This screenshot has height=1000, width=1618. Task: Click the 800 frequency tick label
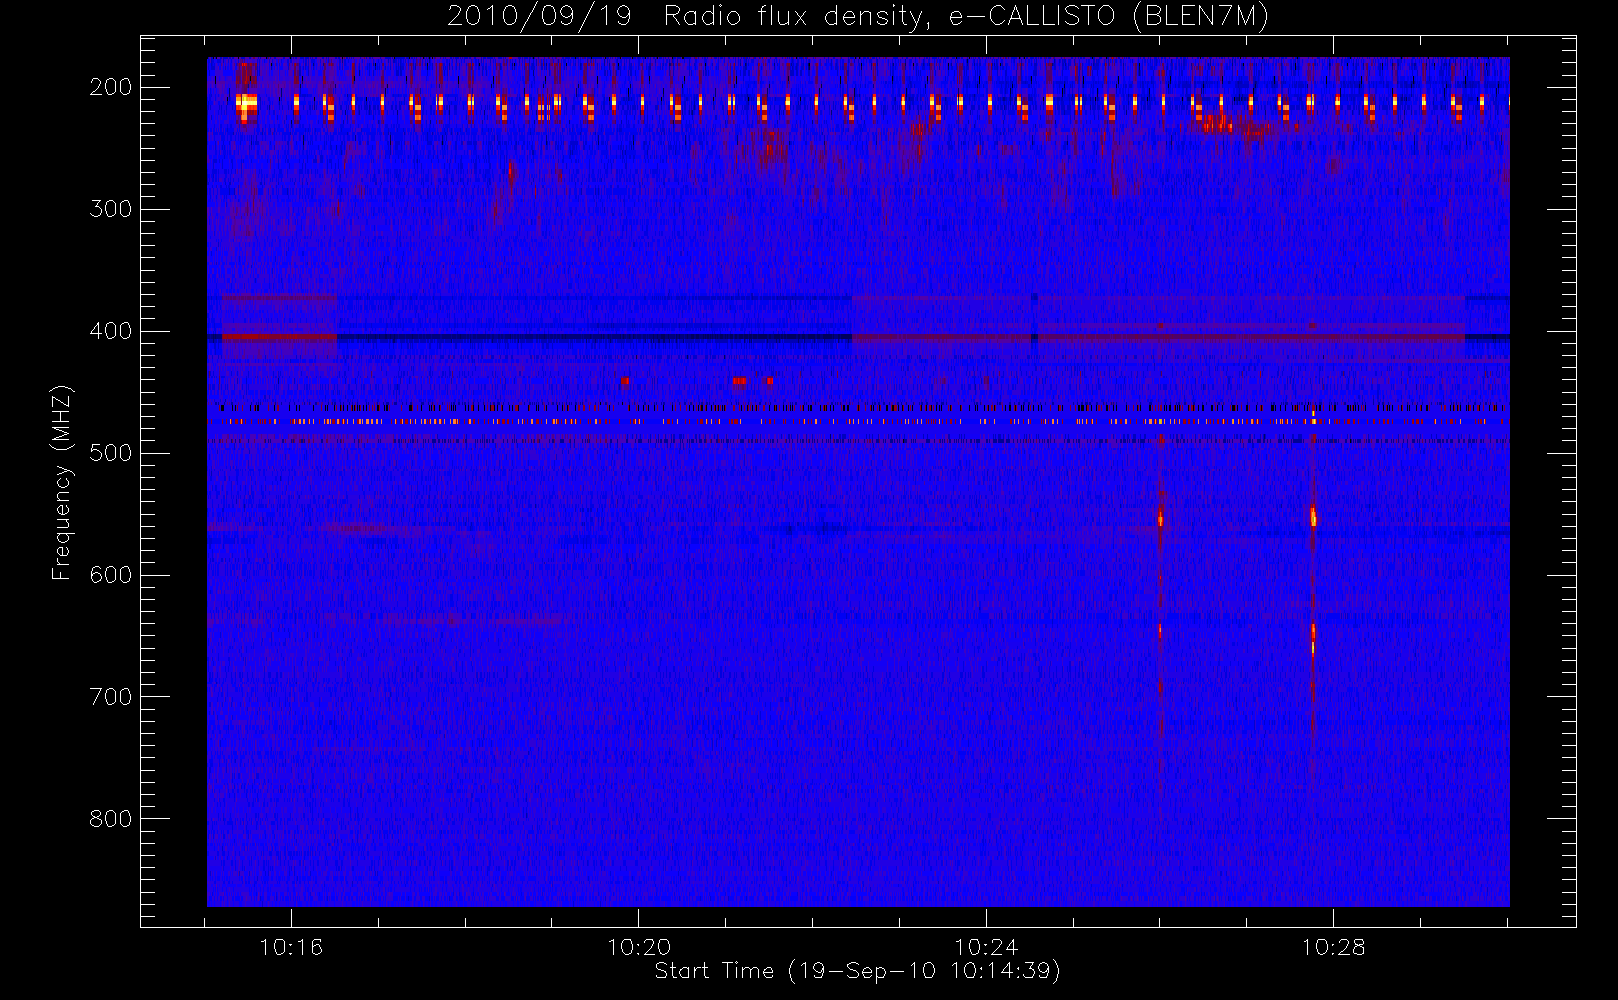pos(110,819)
